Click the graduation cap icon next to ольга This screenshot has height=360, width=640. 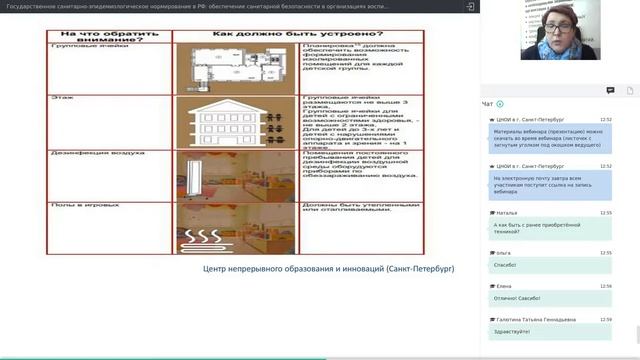tap(492, 253)
